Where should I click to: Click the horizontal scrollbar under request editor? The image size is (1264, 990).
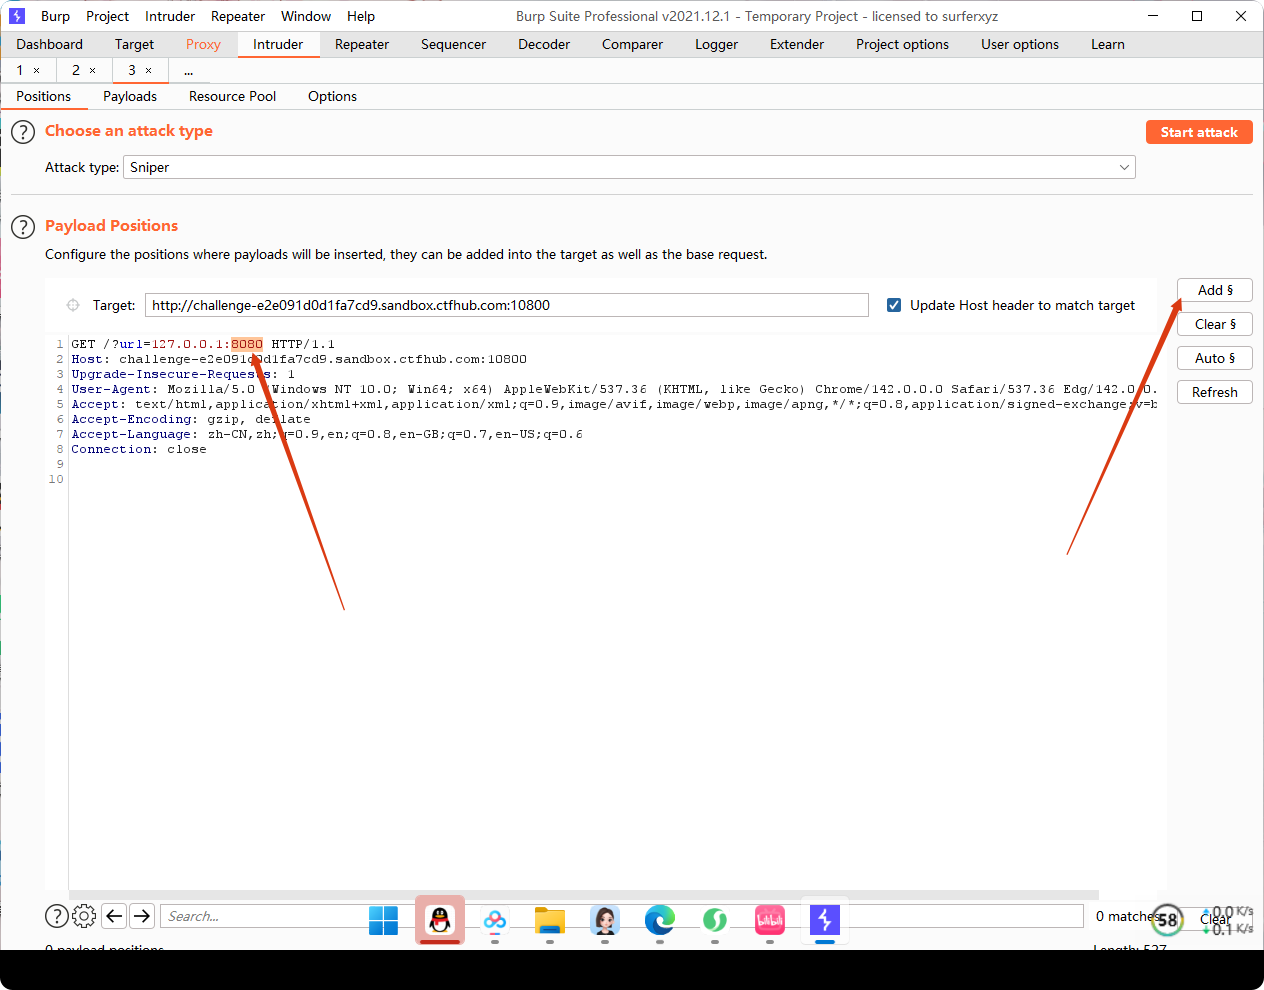click(584, 895)
